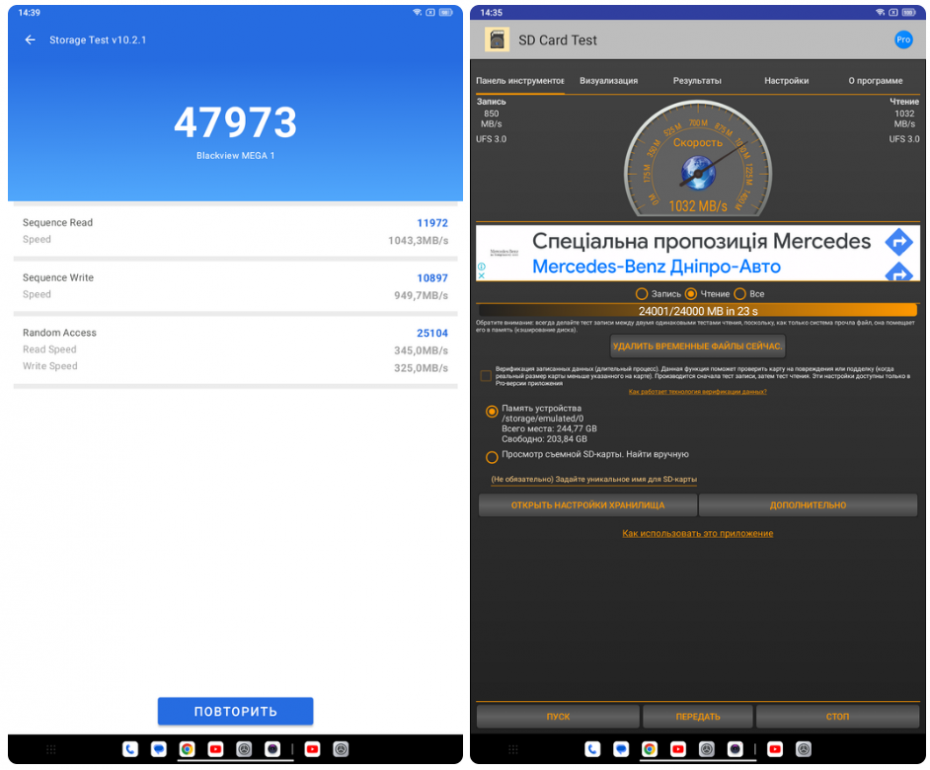
Task: Close the Mercedes ad with X icon
Action: tap(481, 276)
